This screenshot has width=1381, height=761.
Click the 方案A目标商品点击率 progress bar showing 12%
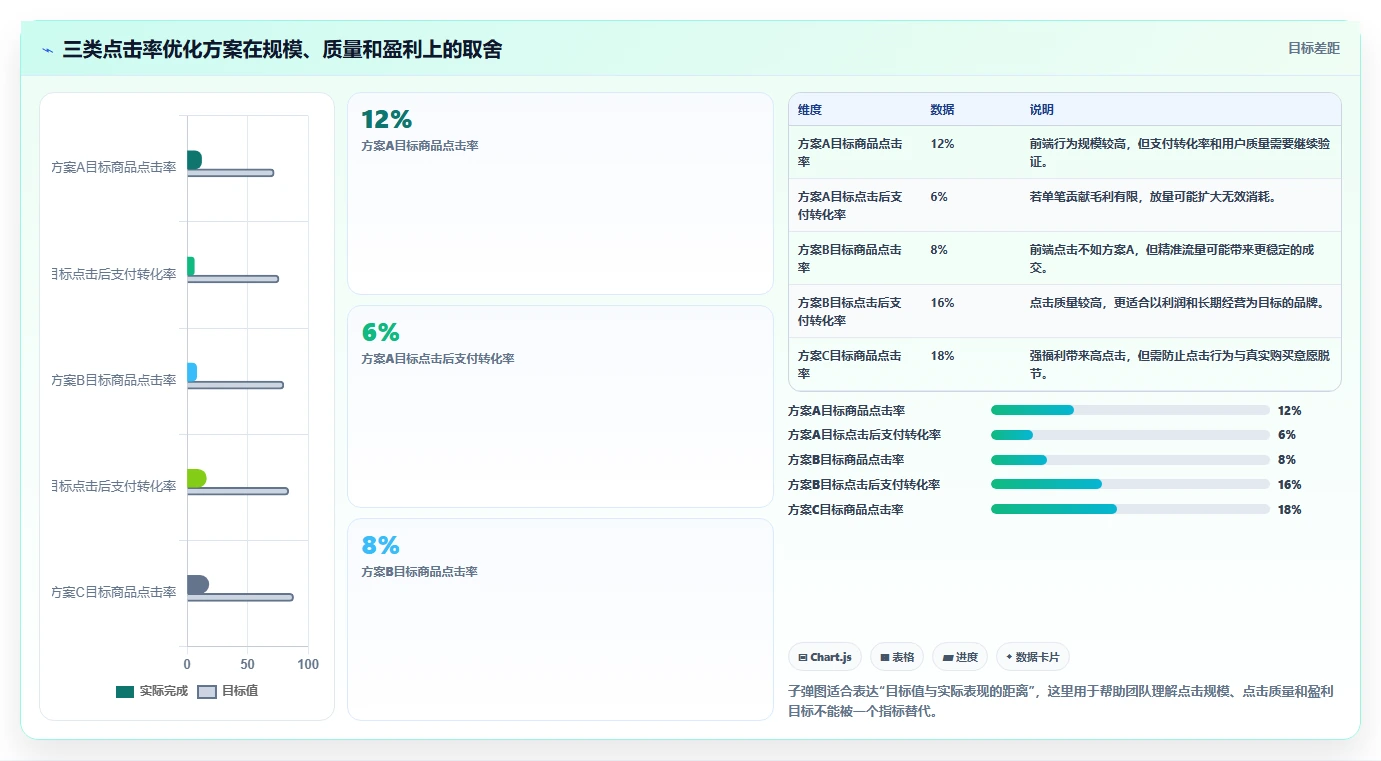(1130, 410)
